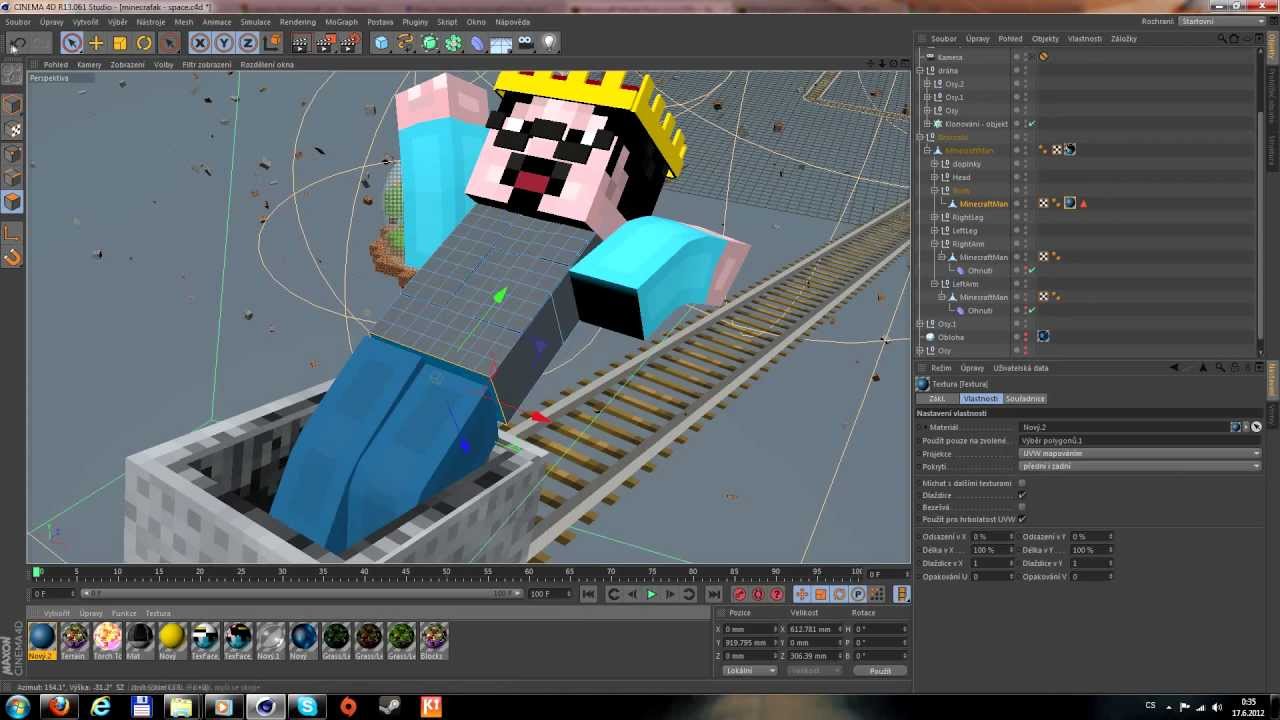The width and height of the screenshot is (1280, 720).
Task: Add a deformer object icon
Action: 478,43
